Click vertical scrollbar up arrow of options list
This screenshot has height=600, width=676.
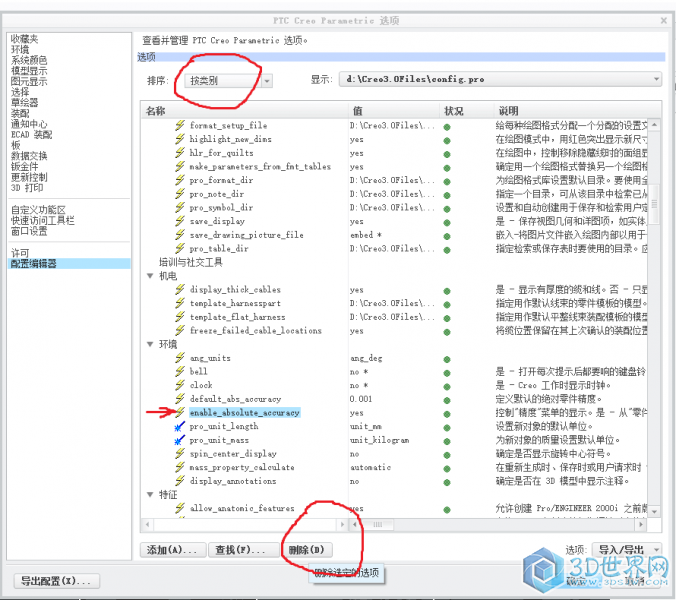pos(654,125)
